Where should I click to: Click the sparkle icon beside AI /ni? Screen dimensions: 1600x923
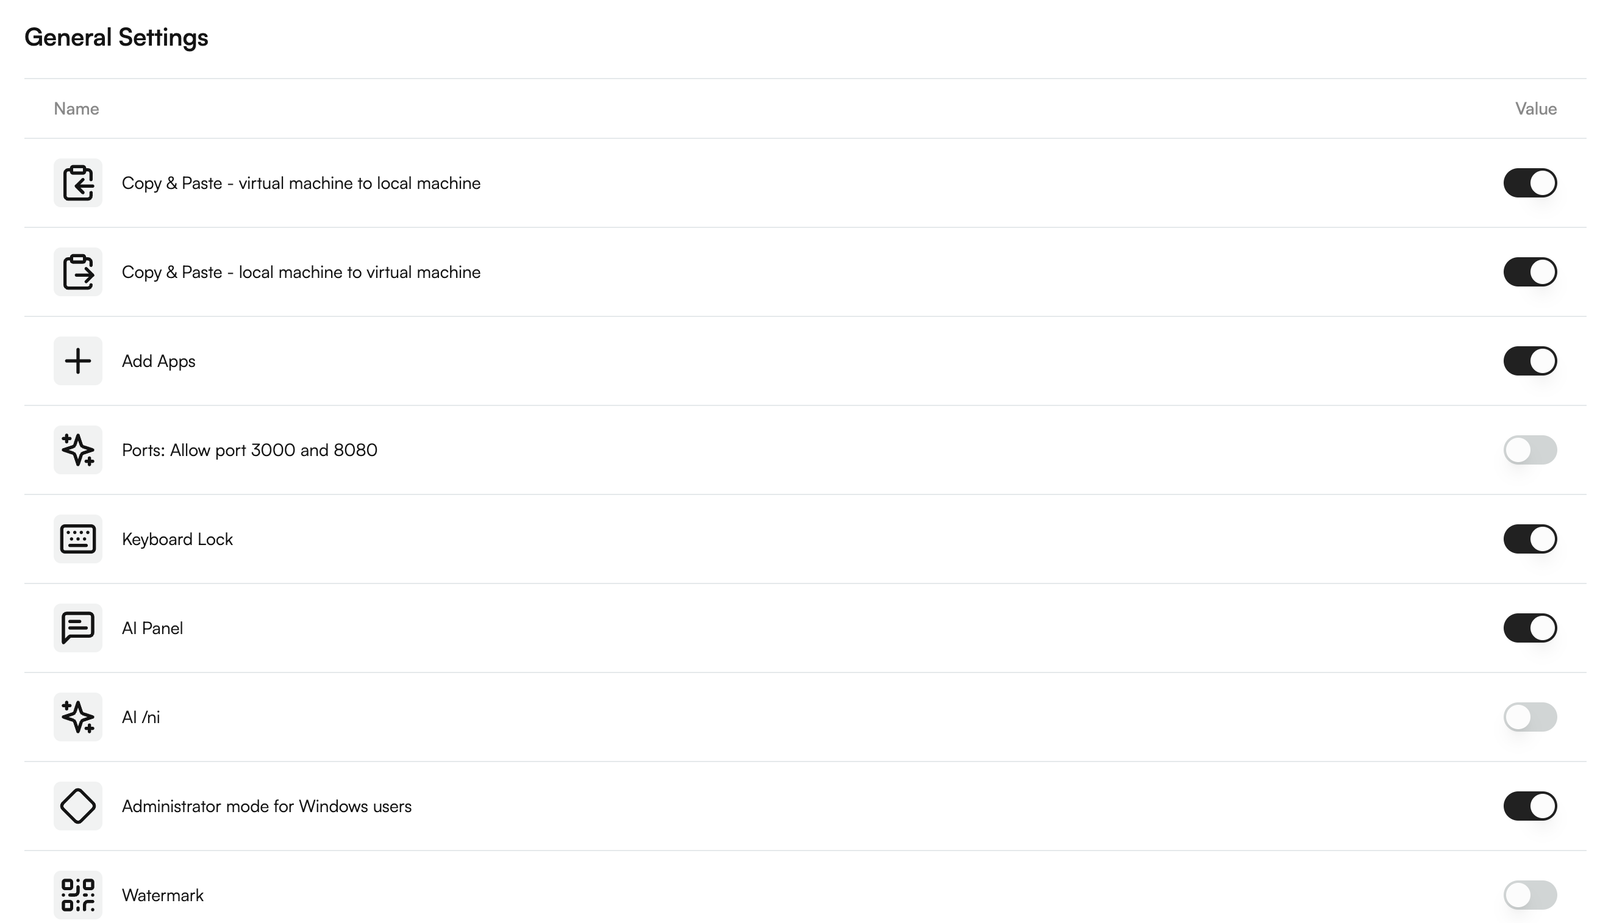[x=78, y=717]
